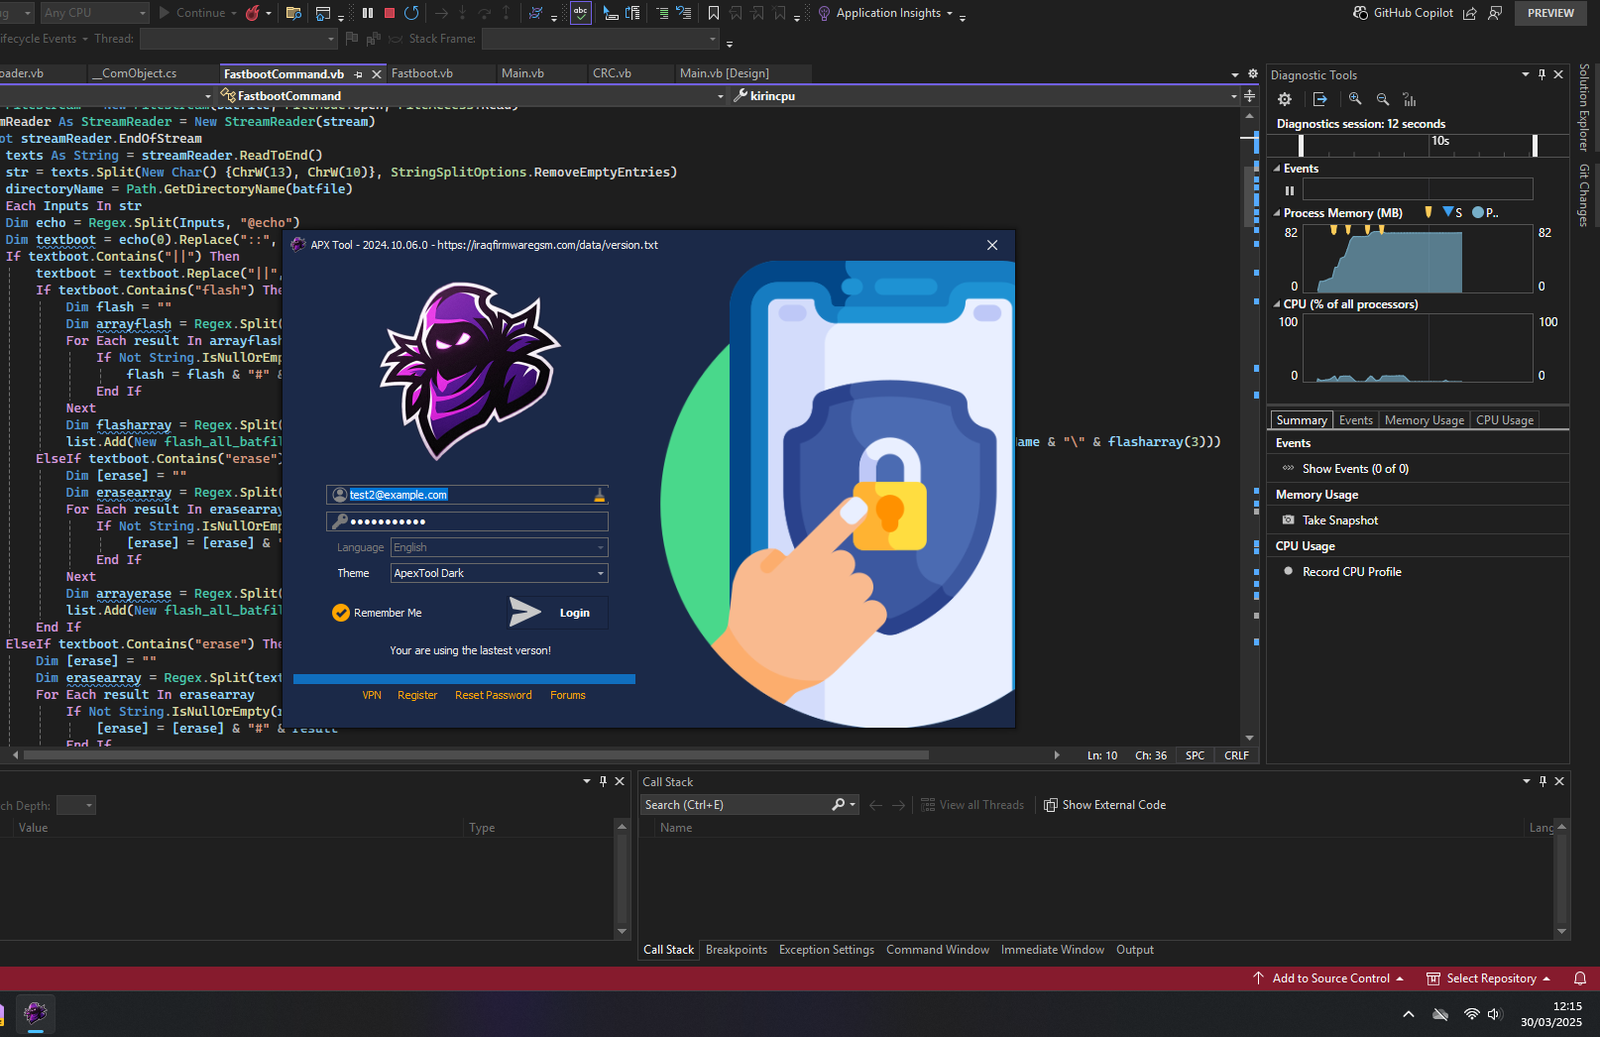Toggle the bookmark icon in toolbar
1600x1037 pixels.
[713, 13]
